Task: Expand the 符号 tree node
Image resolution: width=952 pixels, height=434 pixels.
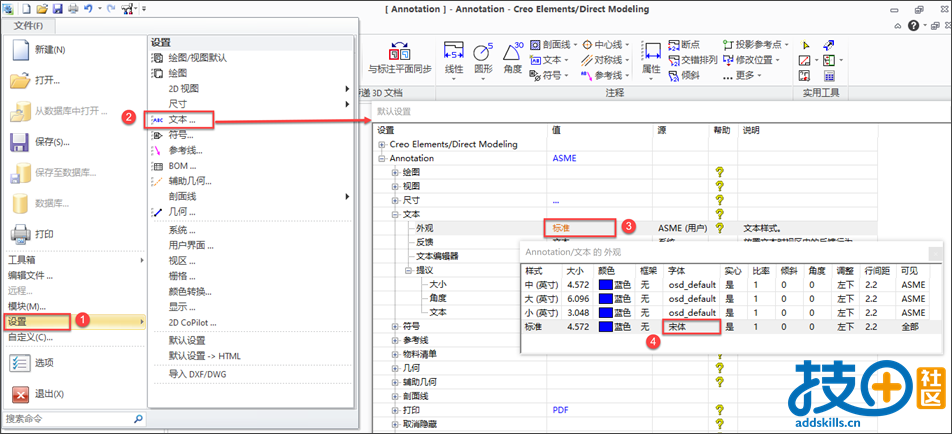Action: (x=395, y=327)
